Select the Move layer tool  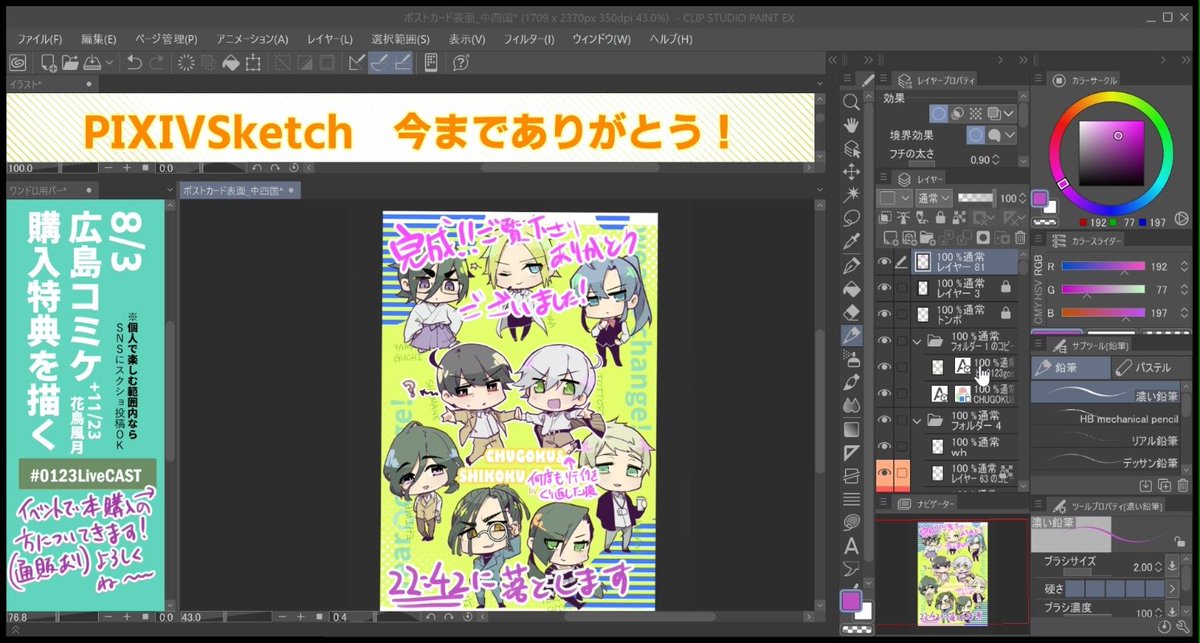click(851, 171)
